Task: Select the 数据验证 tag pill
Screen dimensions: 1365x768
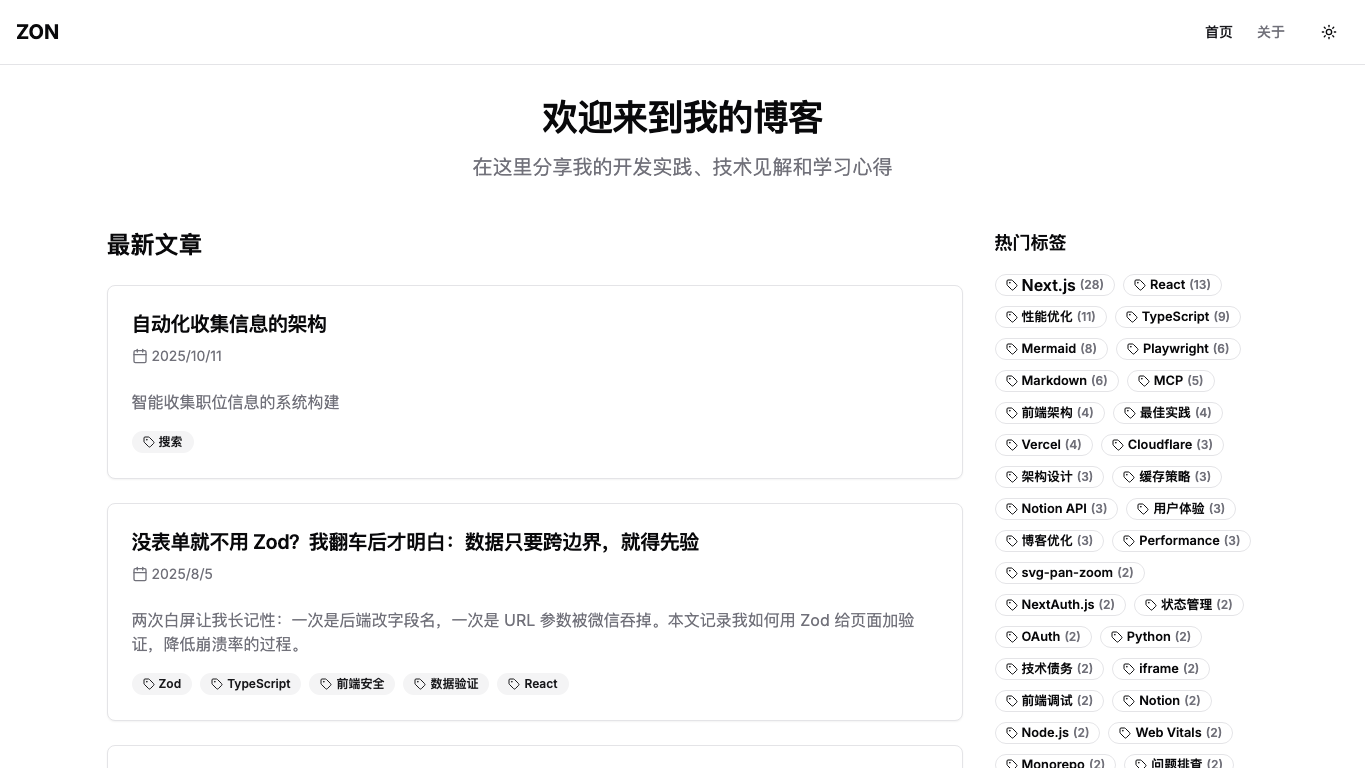Action: (446, 684)
